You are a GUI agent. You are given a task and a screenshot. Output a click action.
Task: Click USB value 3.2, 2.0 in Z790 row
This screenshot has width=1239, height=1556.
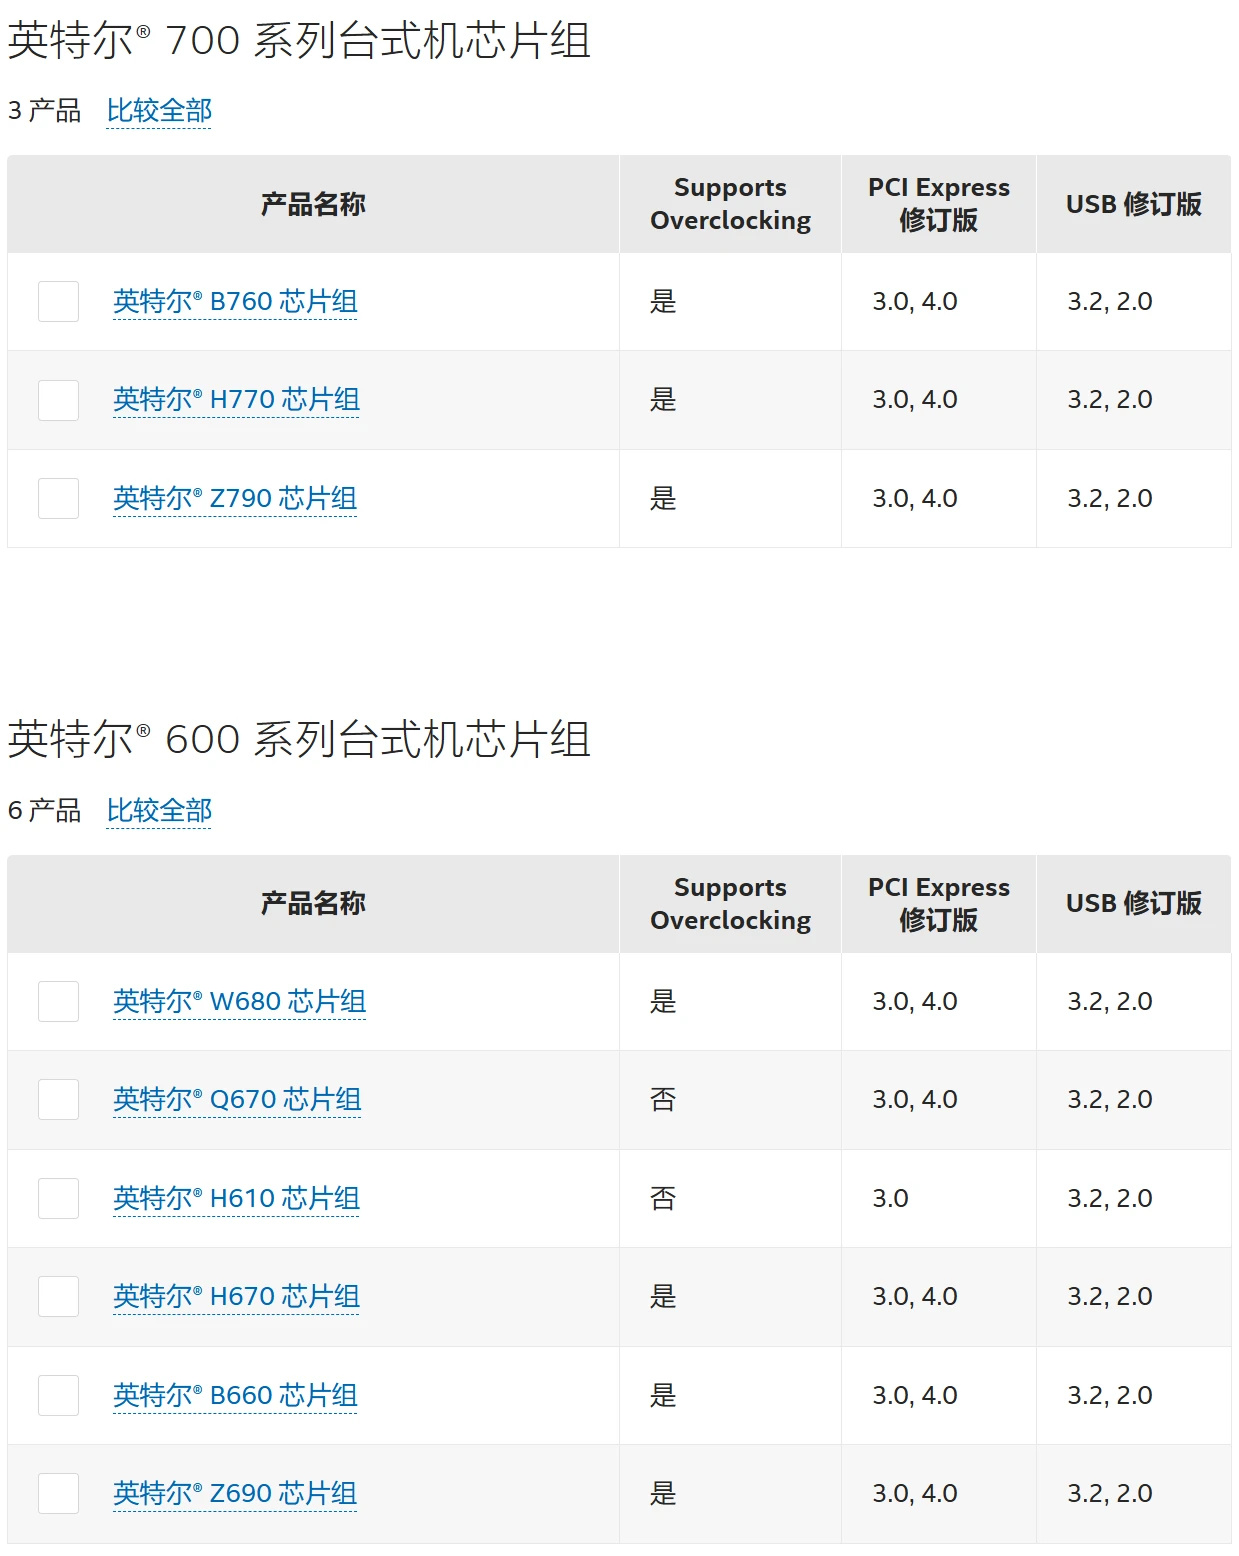tap(1110, 498)
